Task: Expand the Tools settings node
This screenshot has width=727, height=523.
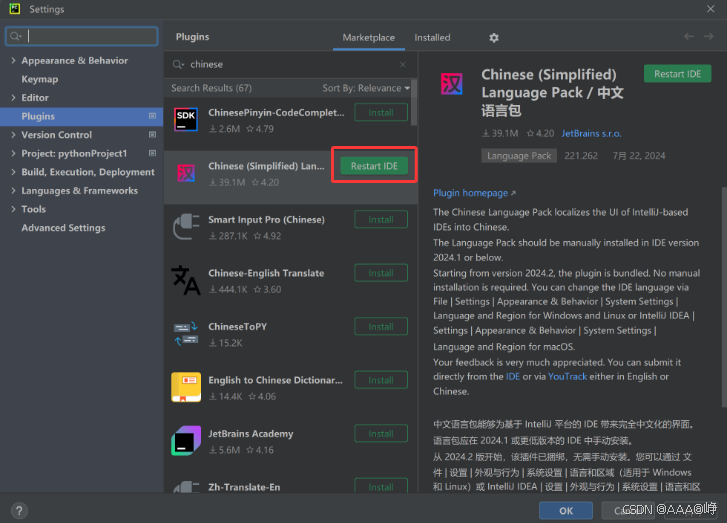Action: pos(13,209)
